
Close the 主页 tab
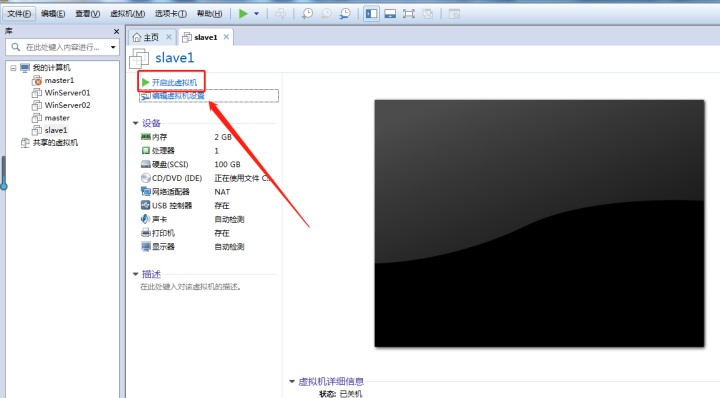pyautogui.click(x=169, y=37)
